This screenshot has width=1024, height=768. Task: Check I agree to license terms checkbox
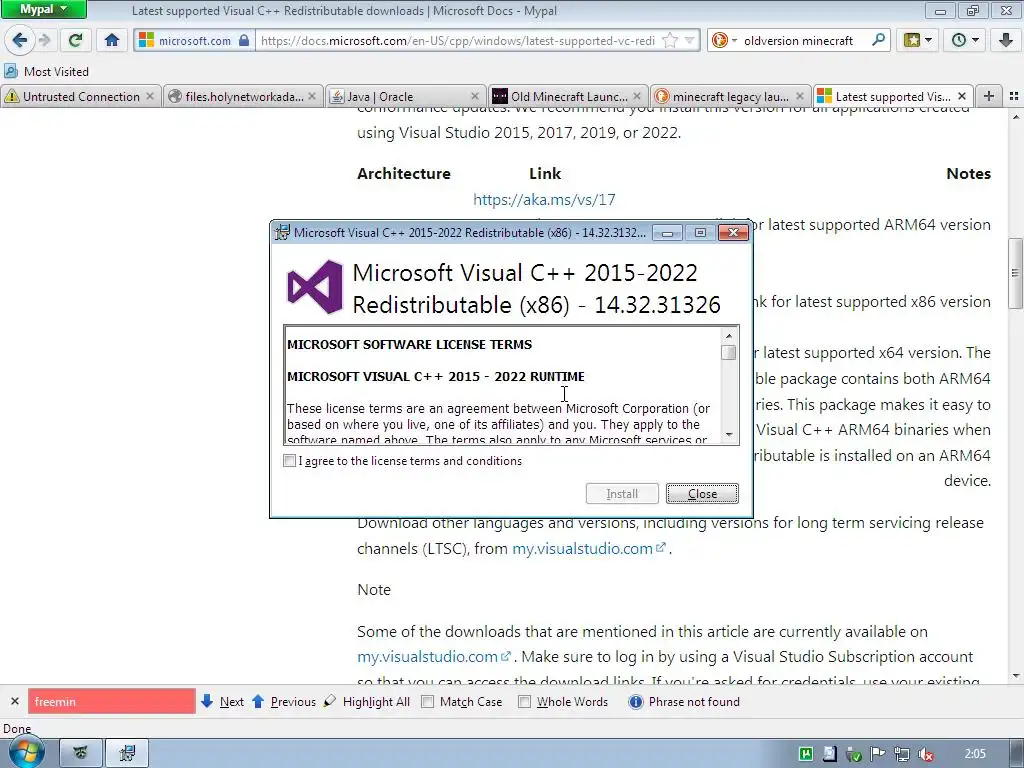click(289, 461)
